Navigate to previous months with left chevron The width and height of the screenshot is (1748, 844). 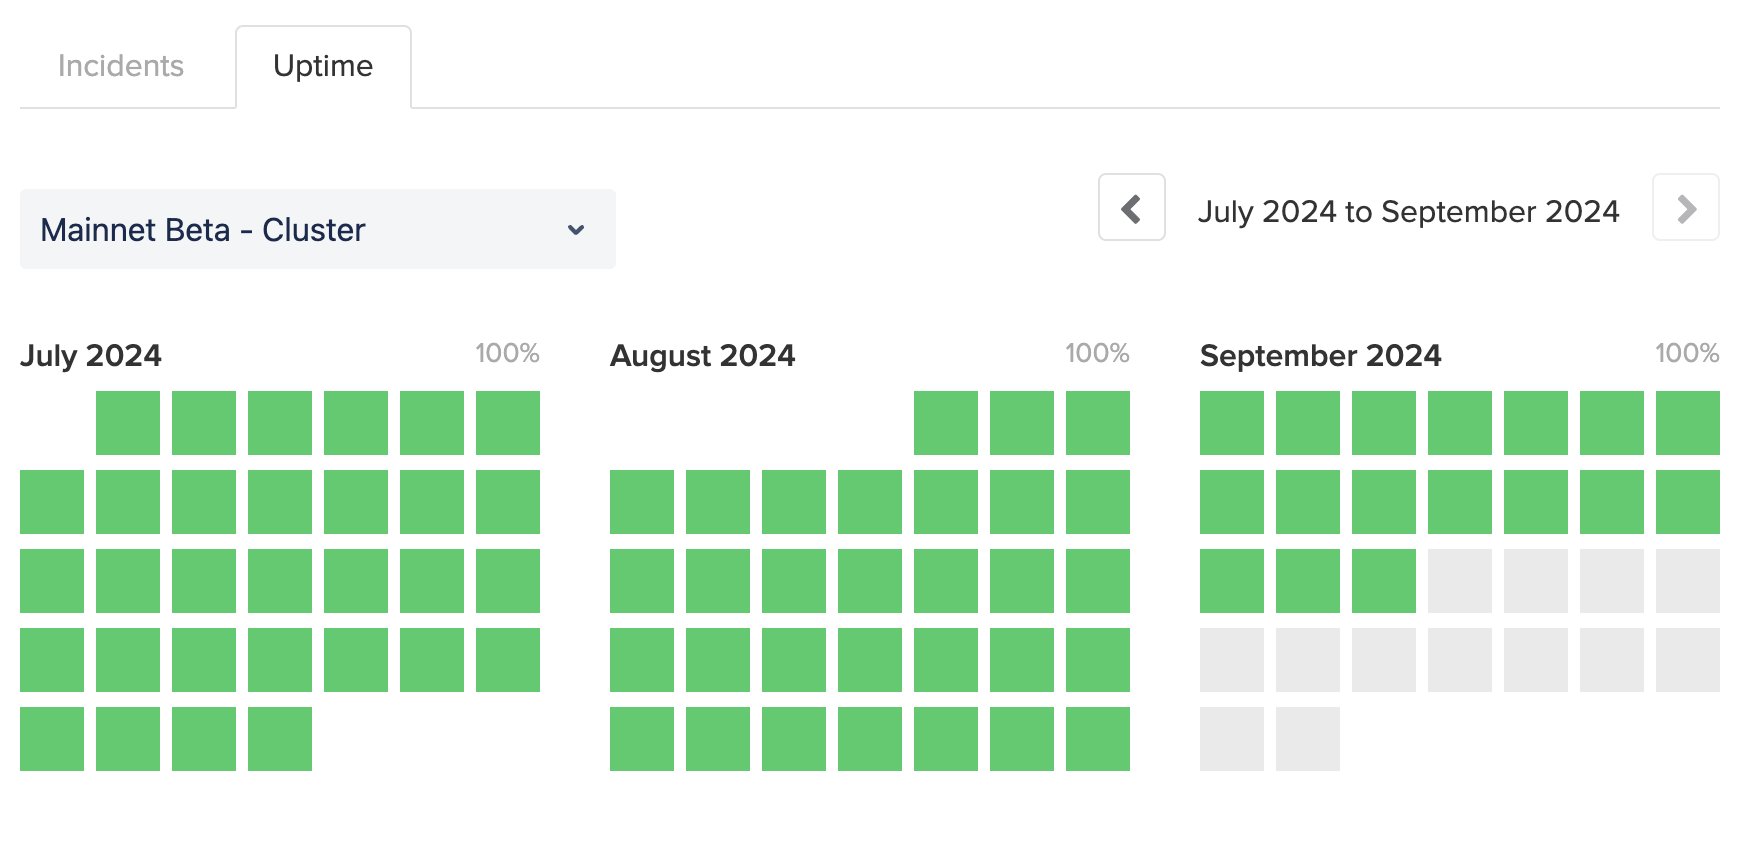pos(1131,209)
